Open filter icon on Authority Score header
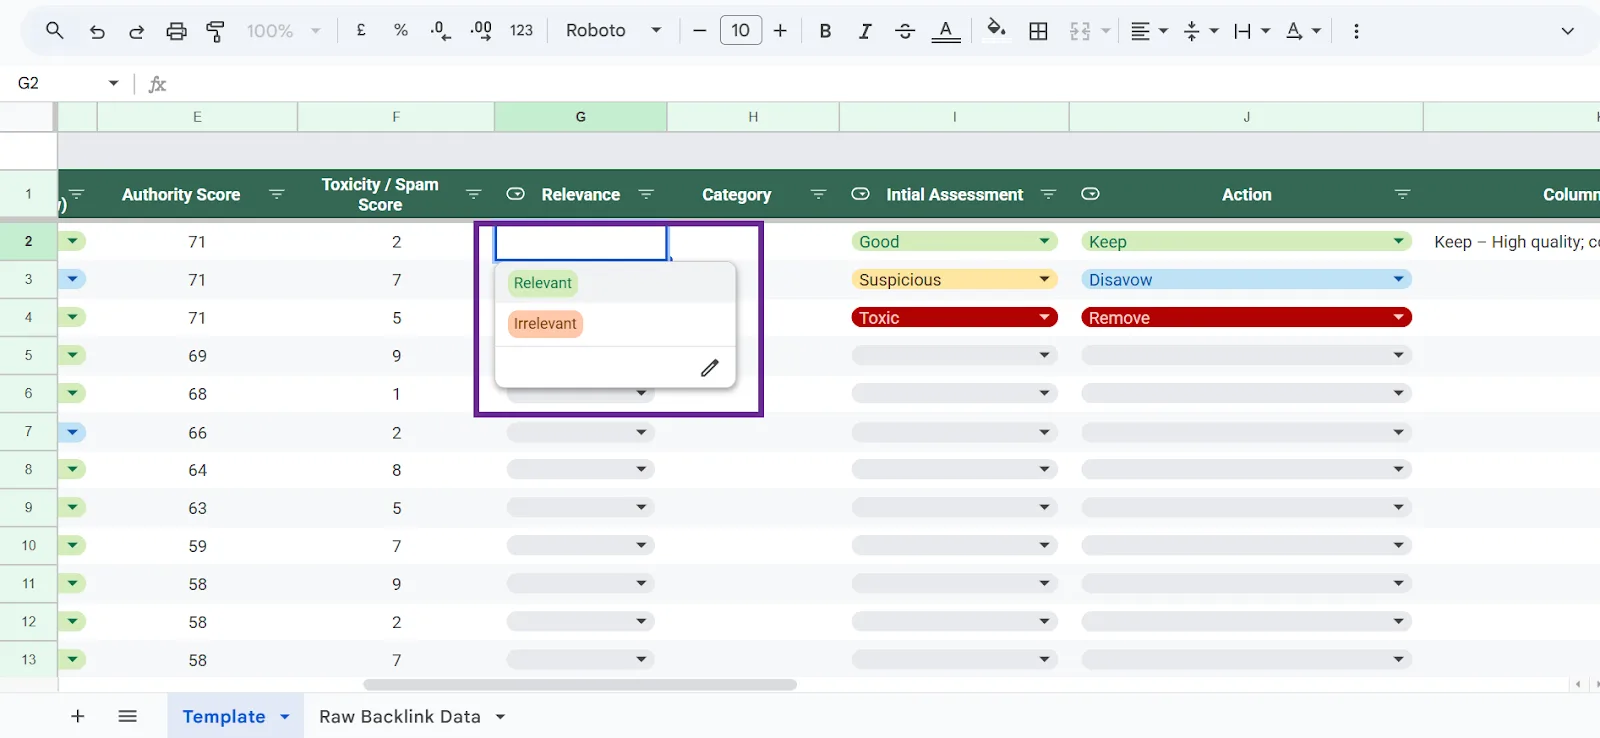 277,194
